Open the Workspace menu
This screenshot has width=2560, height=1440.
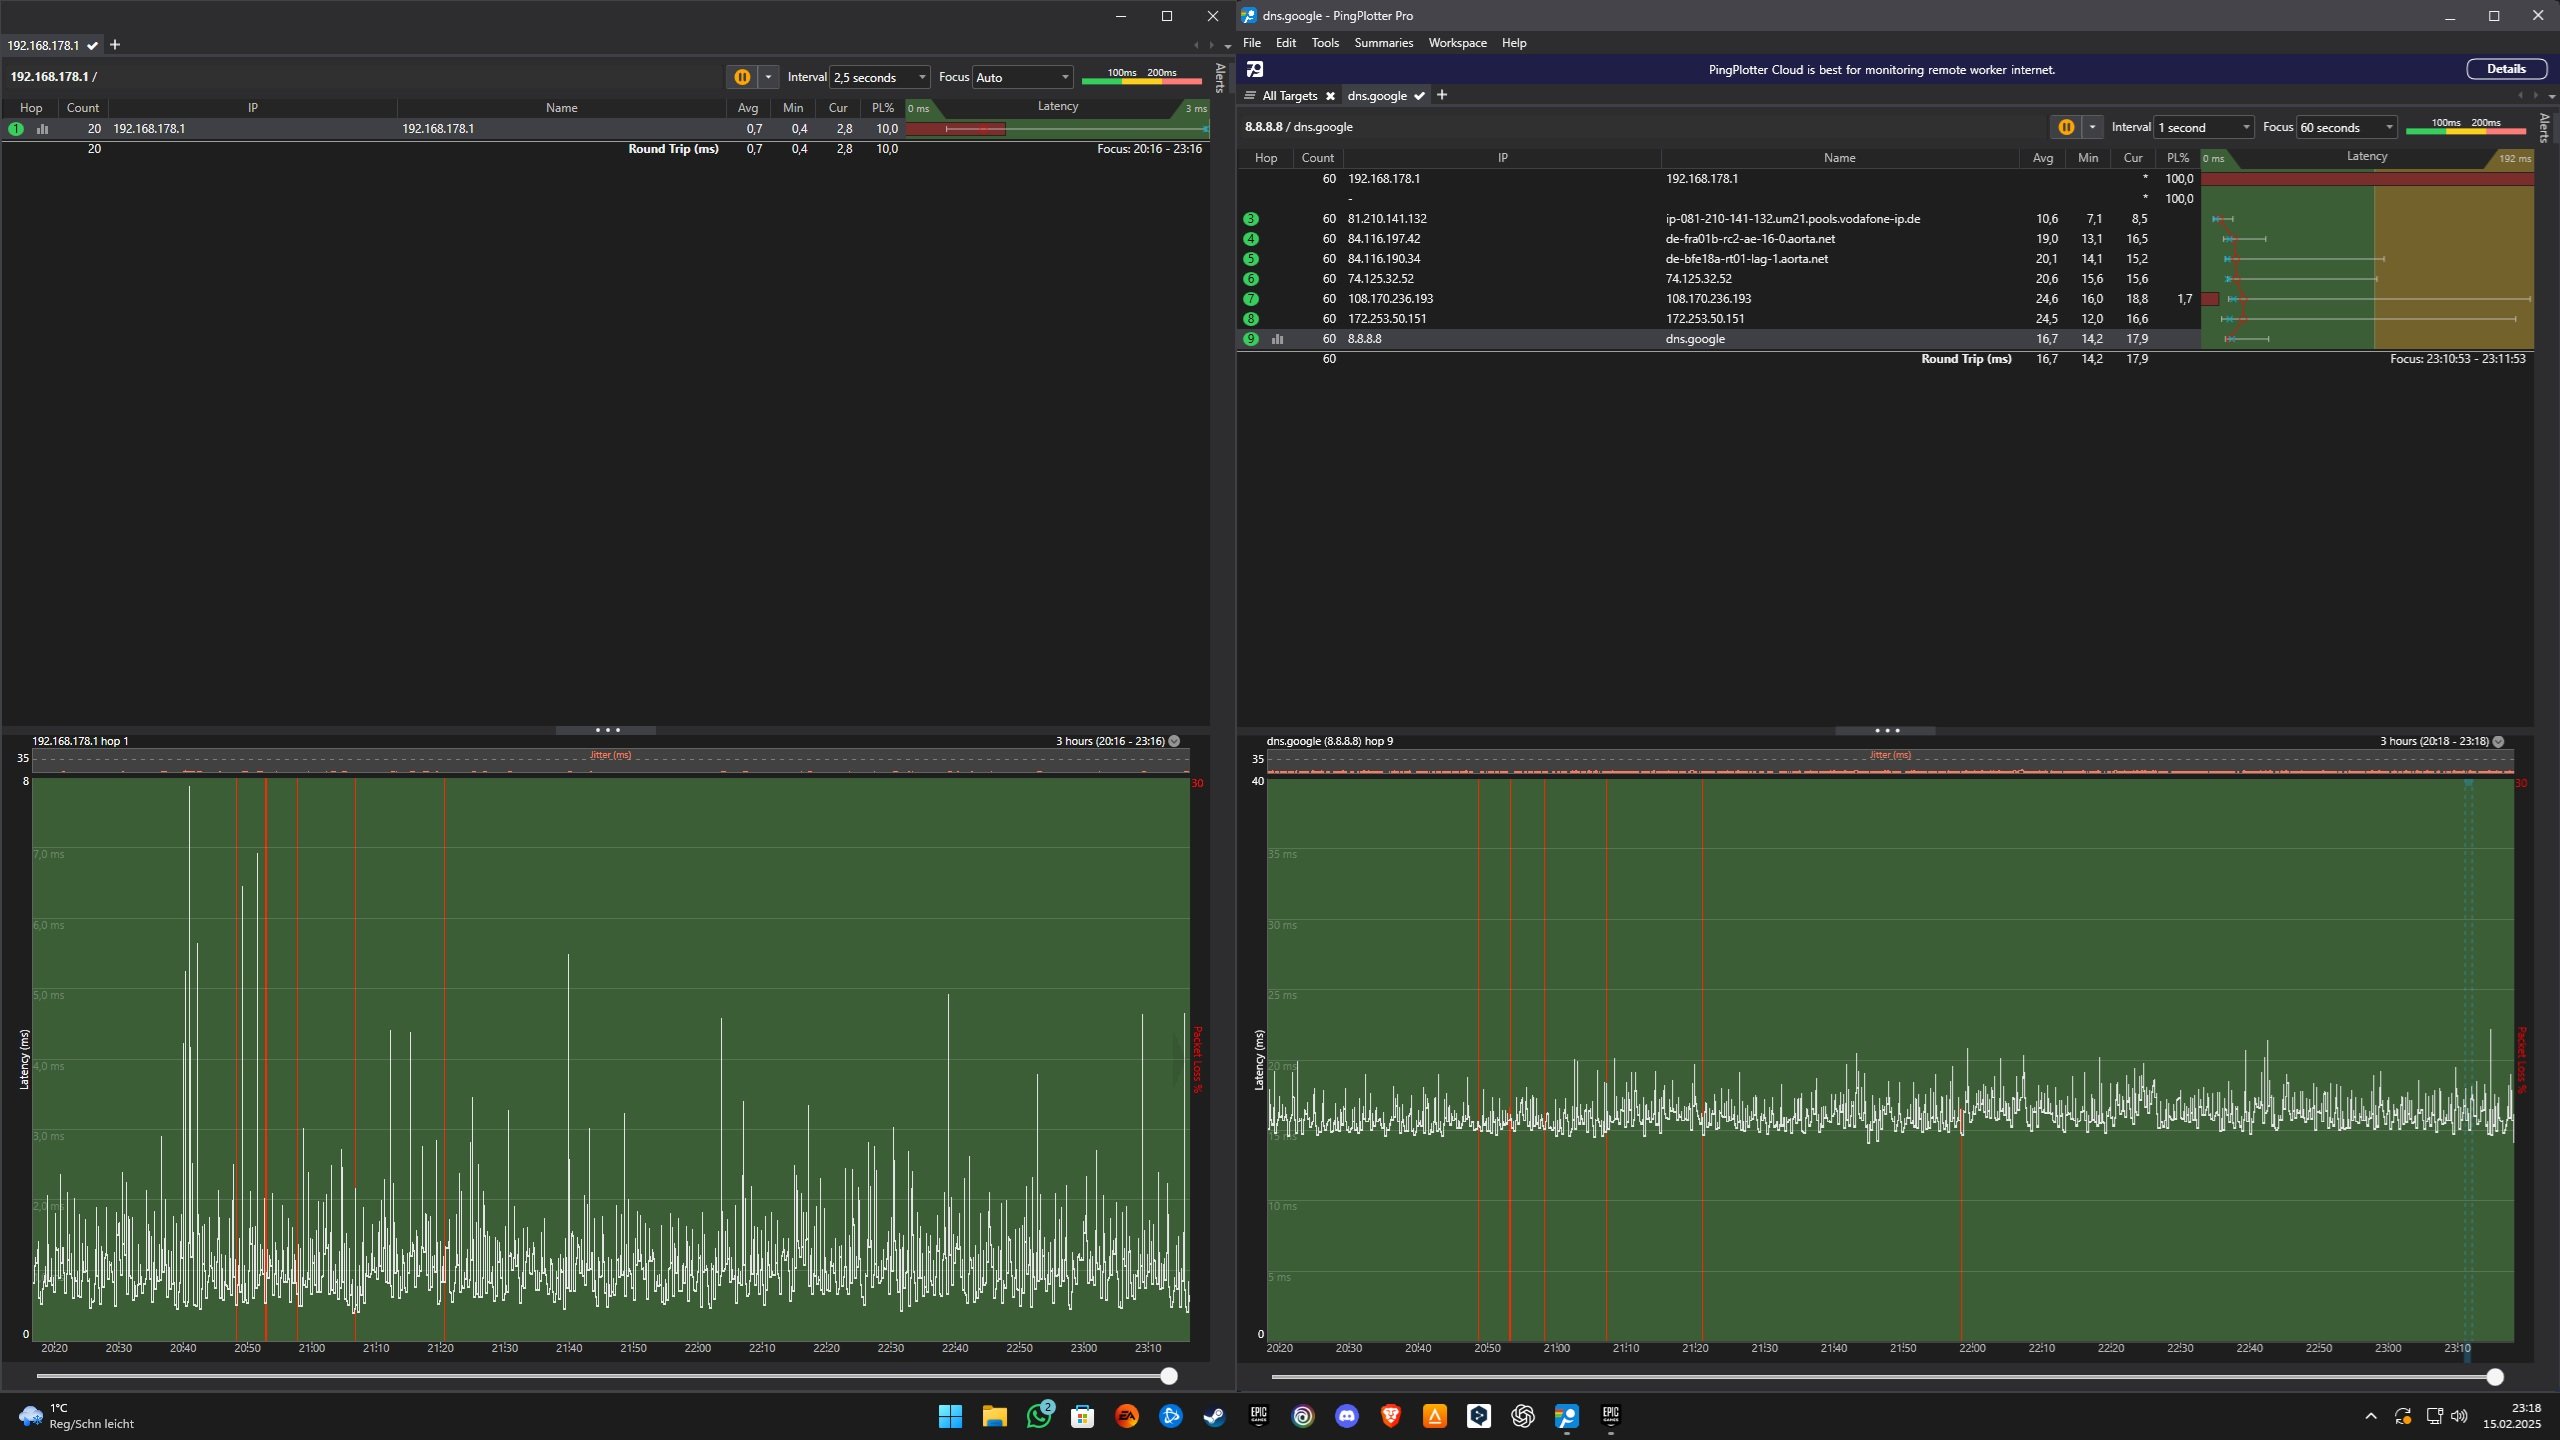coord(1457,43)
